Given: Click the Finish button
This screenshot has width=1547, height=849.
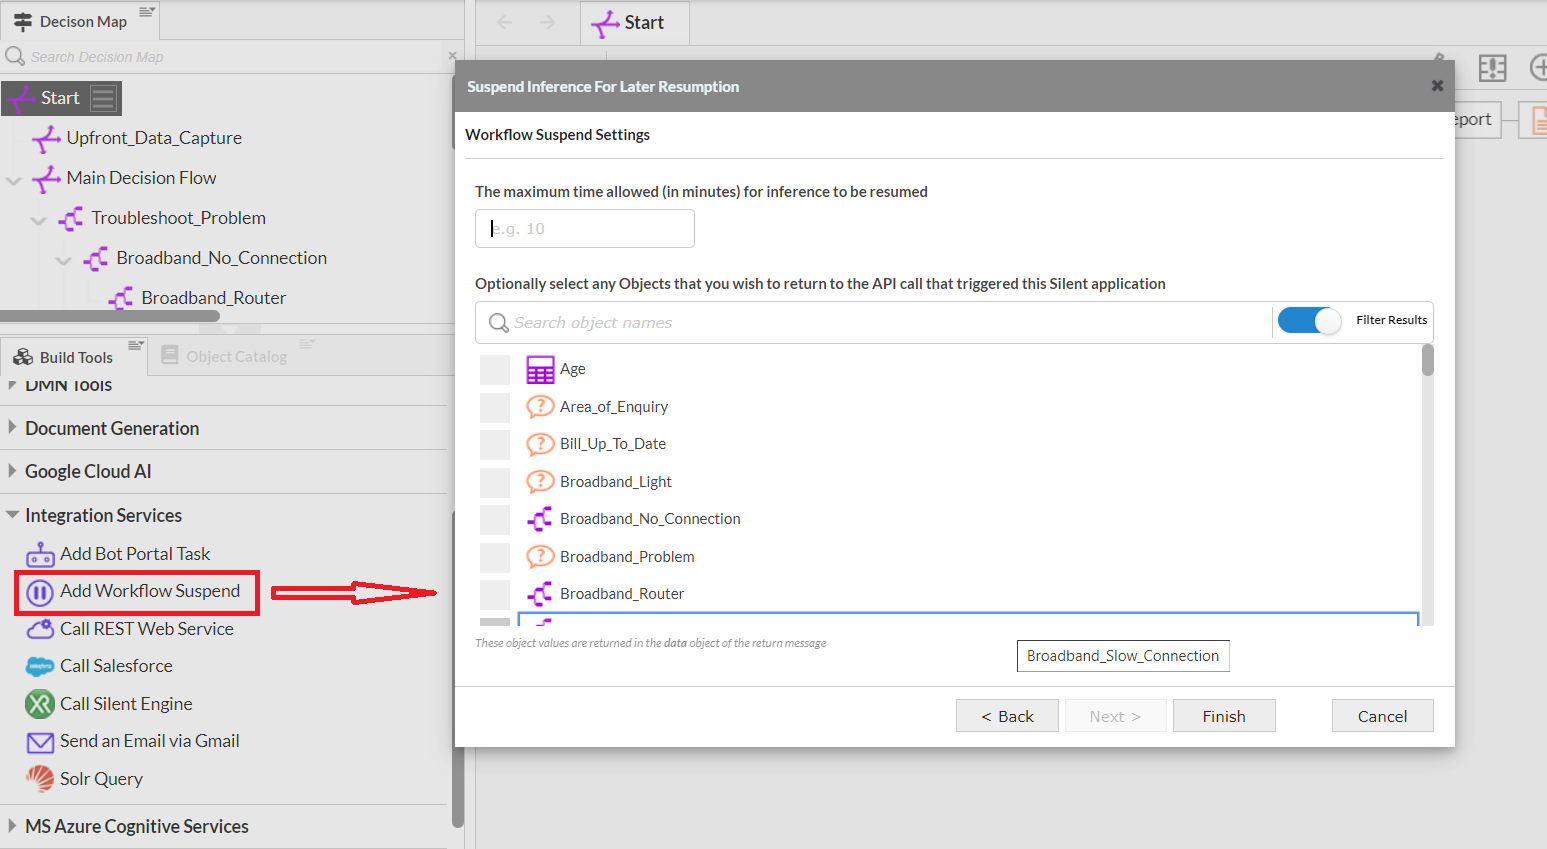Looking at the screenshot, I should [1224, 715].
